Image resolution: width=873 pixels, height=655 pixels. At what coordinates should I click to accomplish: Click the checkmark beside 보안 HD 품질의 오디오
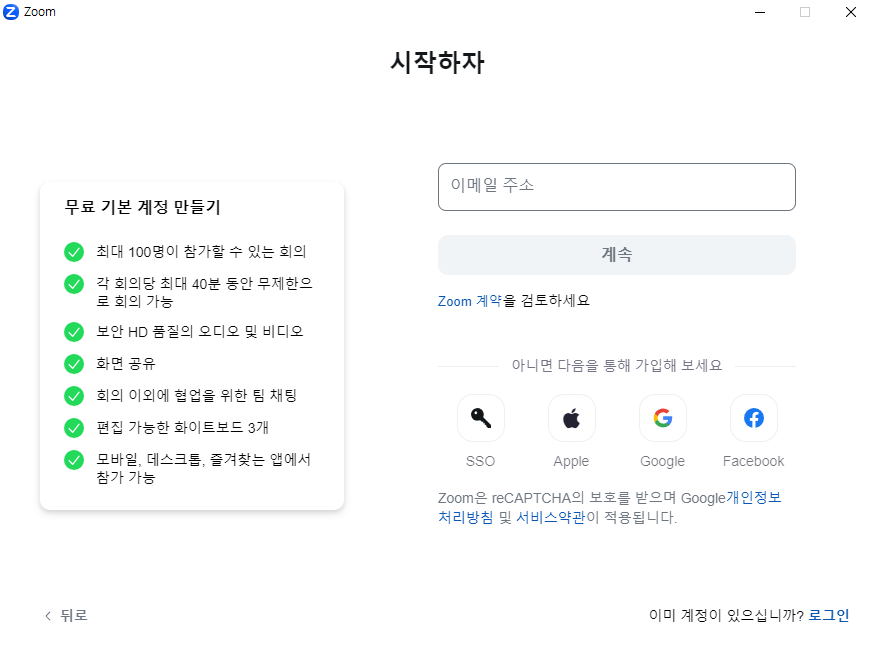pyautogui.click(x=74, y=332)
